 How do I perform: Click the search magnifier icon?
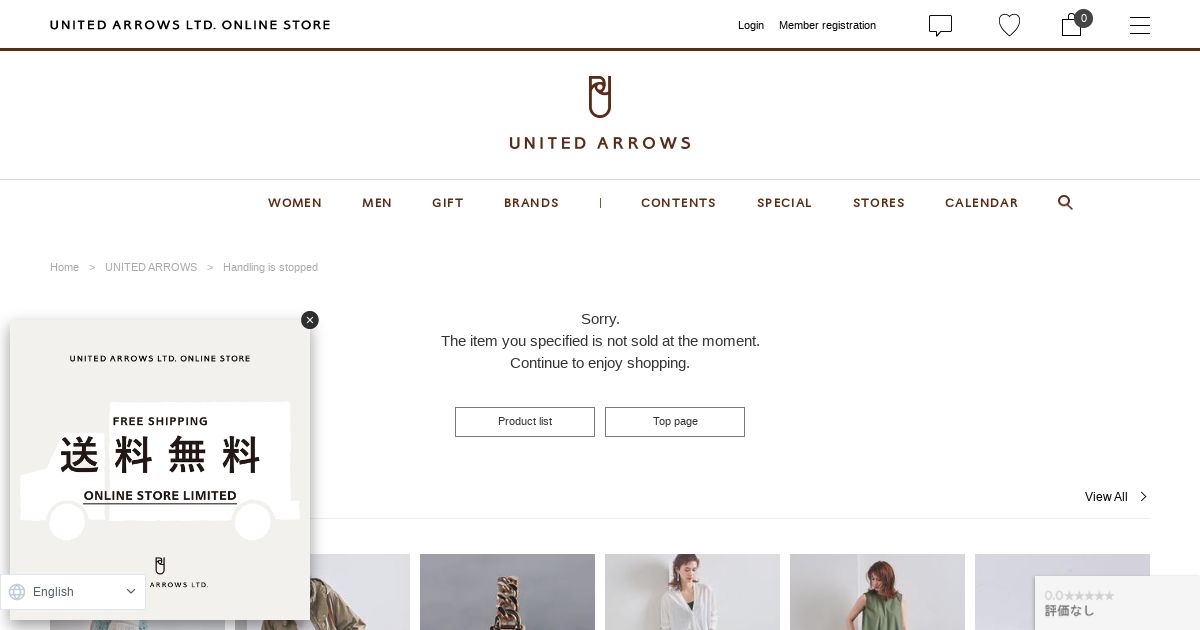pyautogui.click(x=1065, y=202)
